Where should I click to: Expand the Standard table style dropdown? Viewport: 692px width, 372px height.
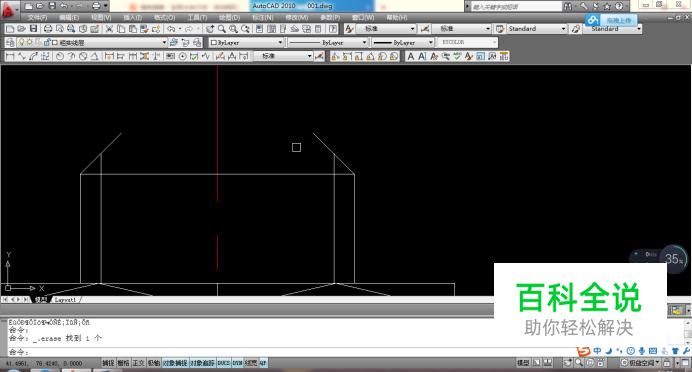pyautogui.click(x=537, y=29)
